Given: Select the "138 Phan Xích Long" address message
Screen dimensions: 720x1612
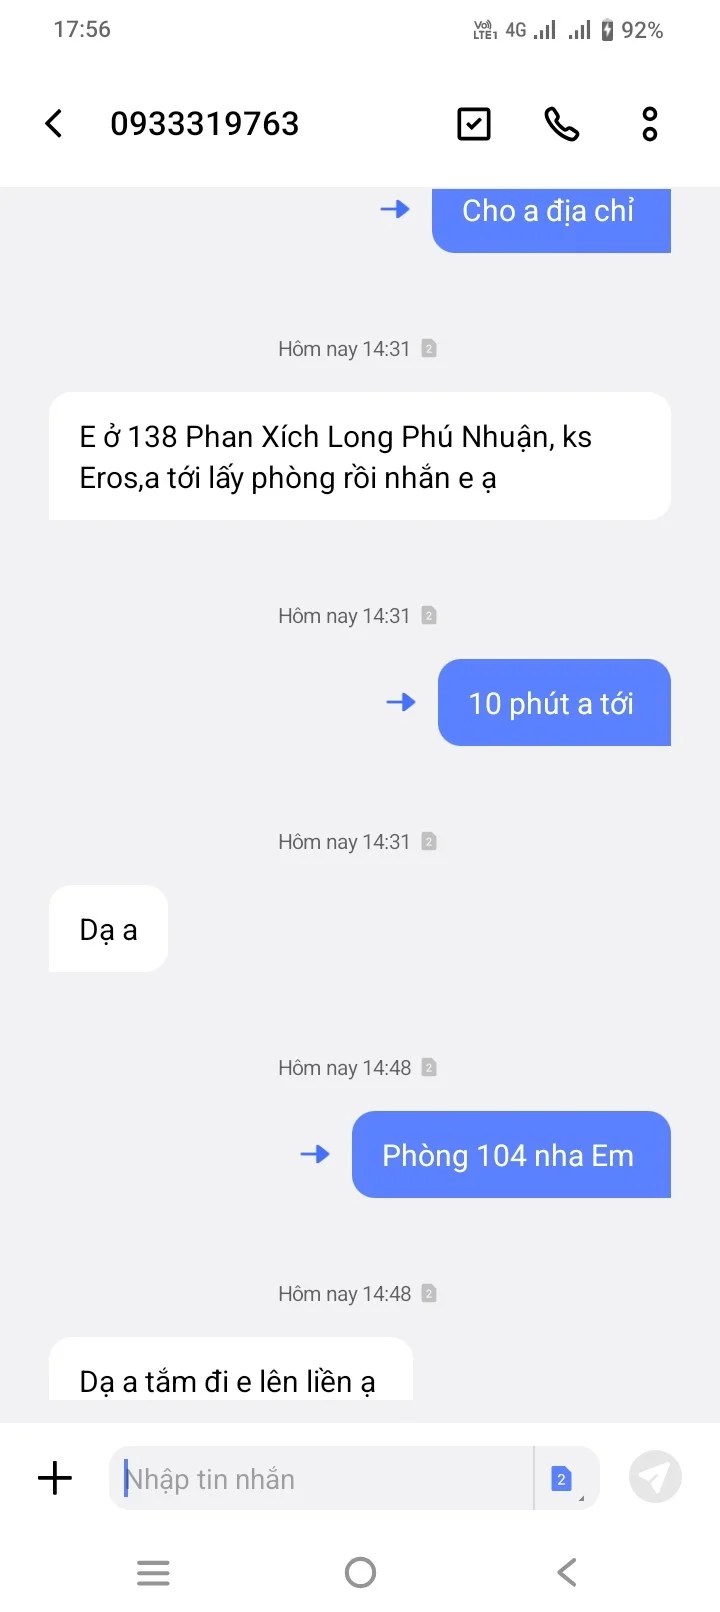Looking at the screenshot, I should pyautogui.click(x=360, y=456).
